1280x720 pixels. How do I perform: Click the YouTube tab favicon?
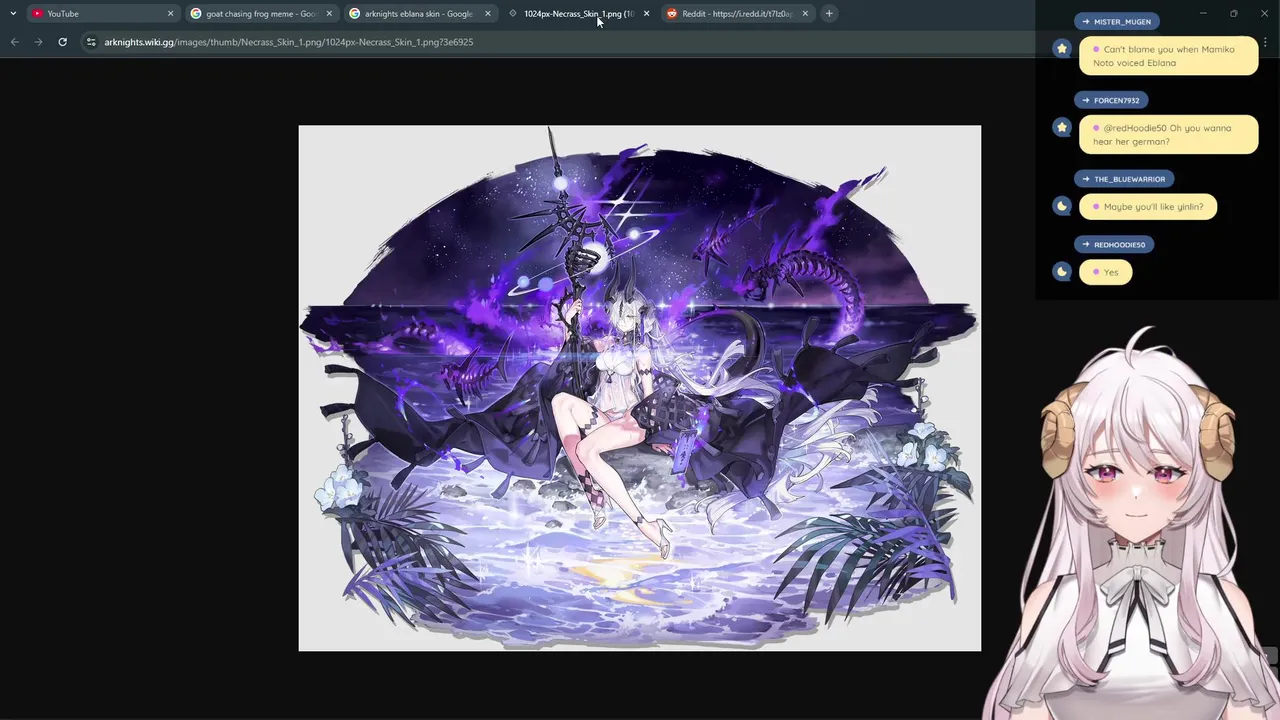click(x=37, y=13)
